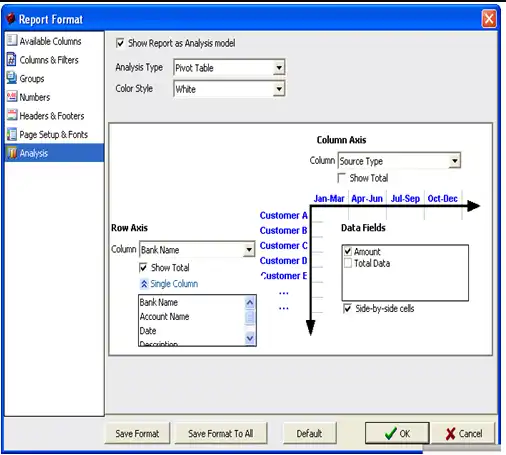Open the Column Axis Source Type dropdown
The width and height of the screenshot is (506, 455).
coord(454,161)
